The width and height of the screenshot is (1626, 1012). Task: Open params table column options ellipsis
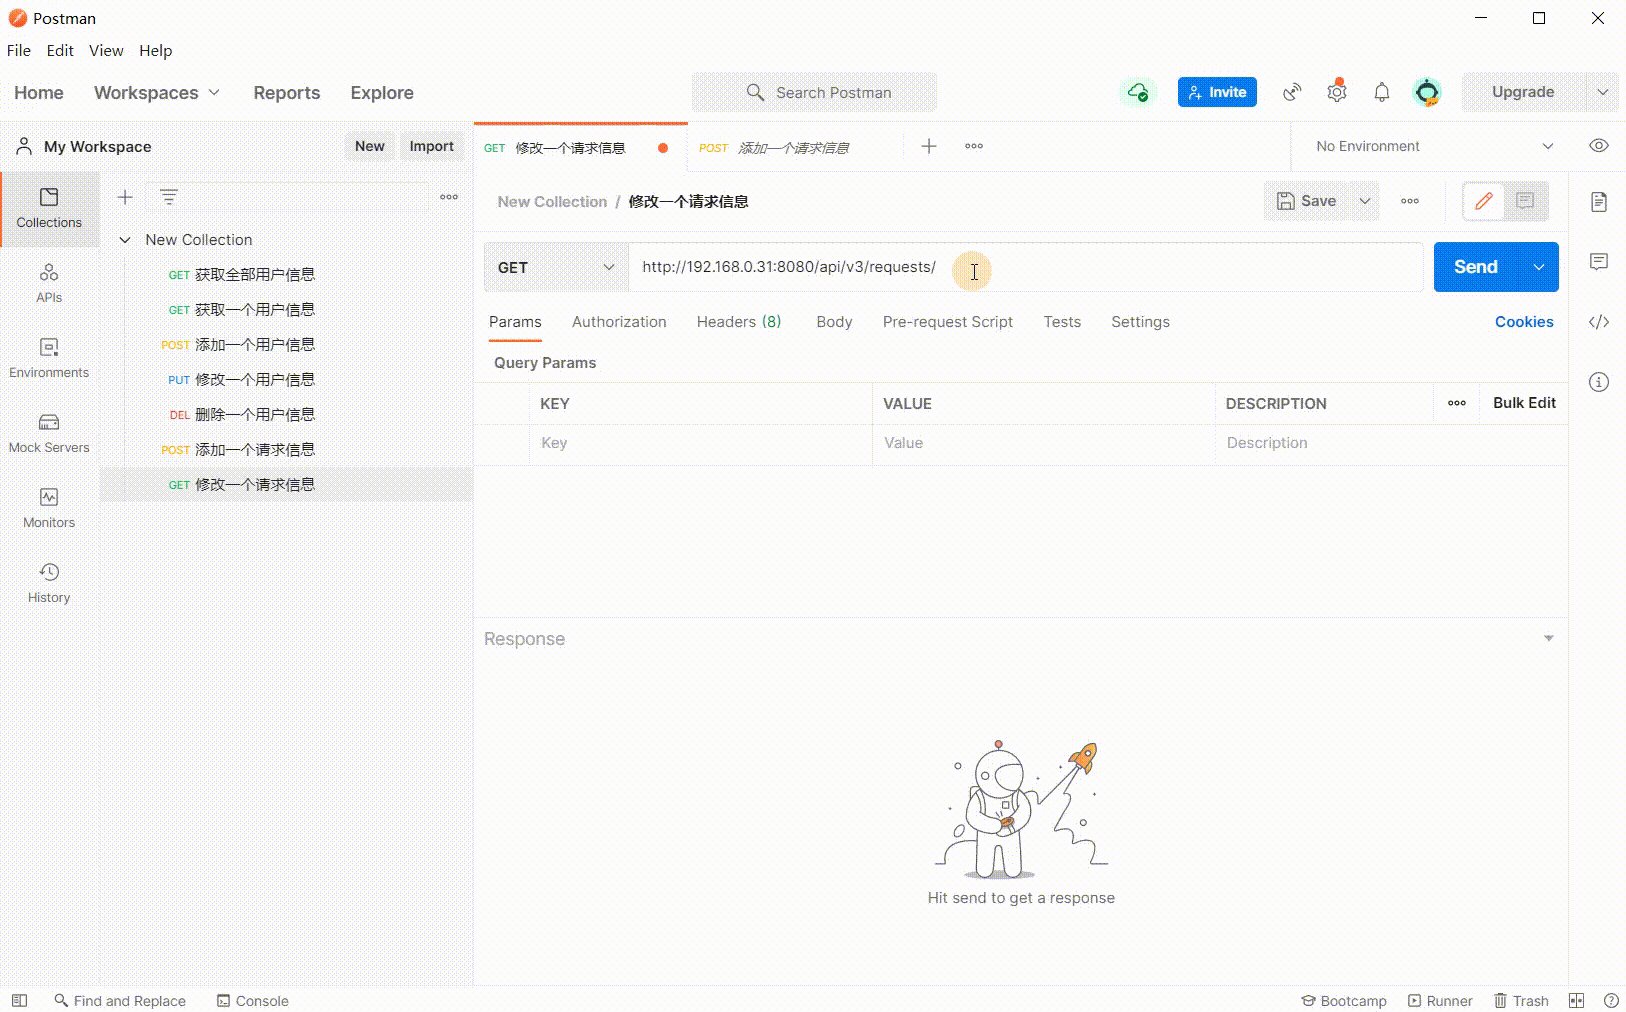1457,403
